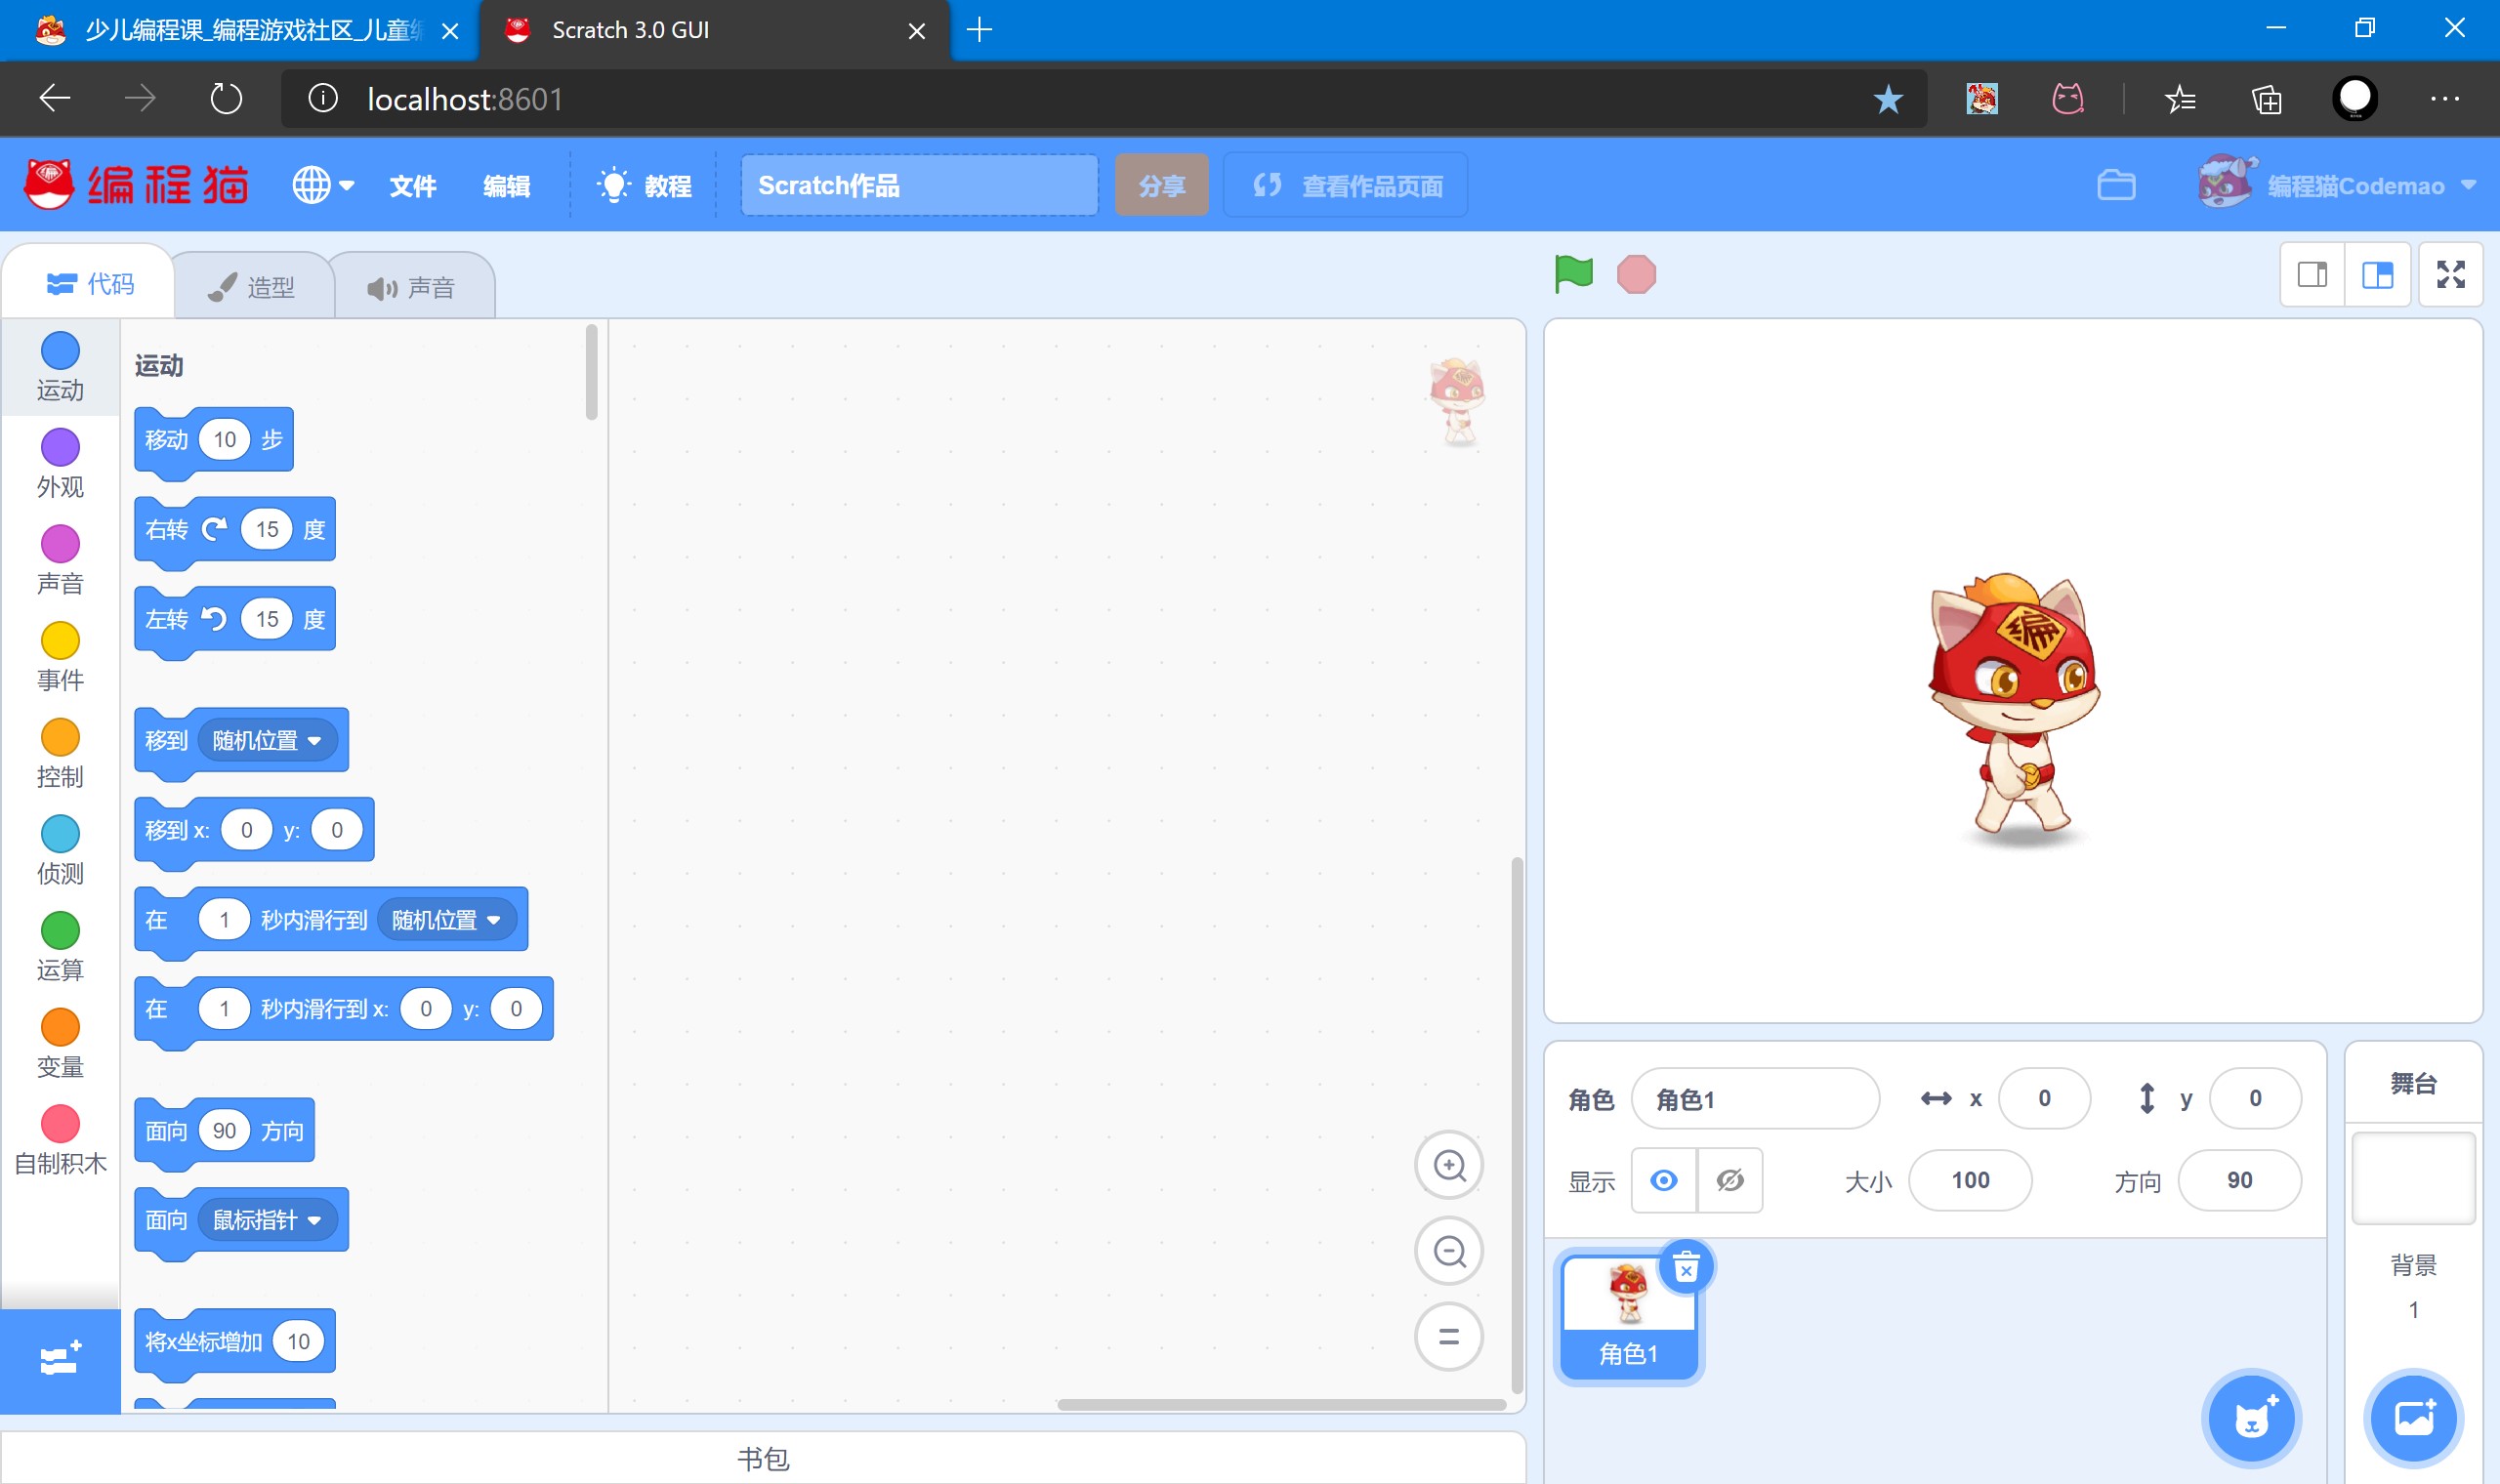Select the 声音 sound category in palette
Screen dimensions: 2500x1484
coord(60,561)
